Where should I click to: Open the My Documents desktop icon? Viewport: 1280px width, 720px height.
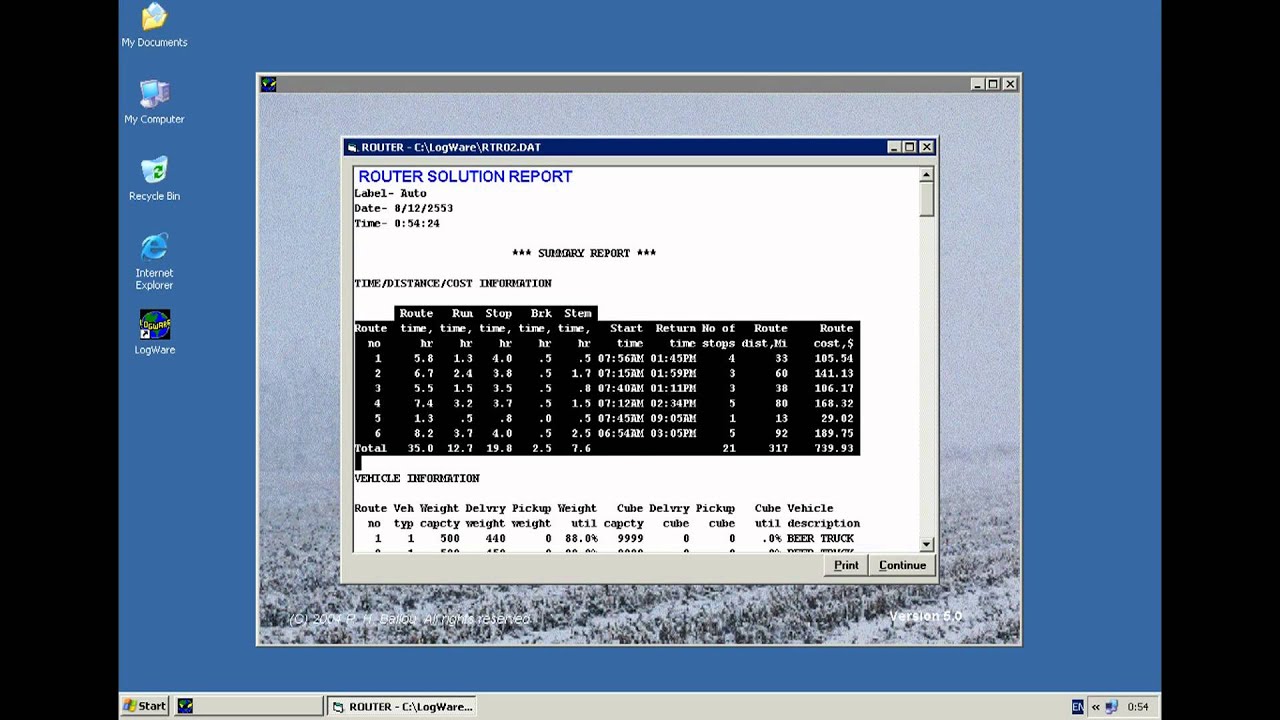click(x=154, y=26)
